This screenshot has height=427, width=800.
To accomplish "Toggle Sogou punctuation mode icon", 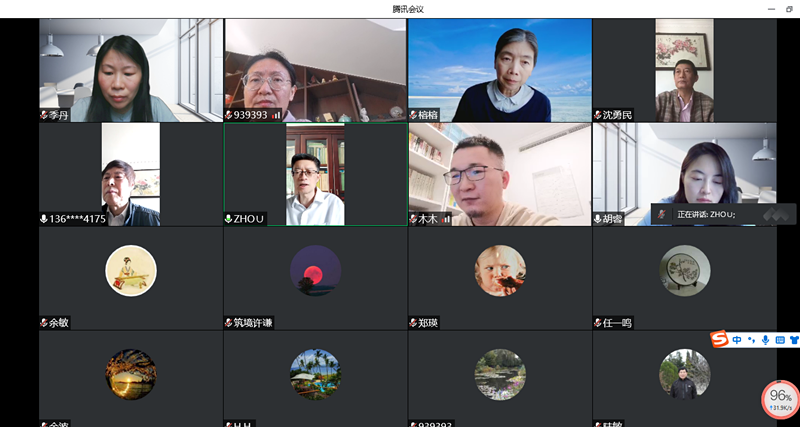I will (751, 340).
